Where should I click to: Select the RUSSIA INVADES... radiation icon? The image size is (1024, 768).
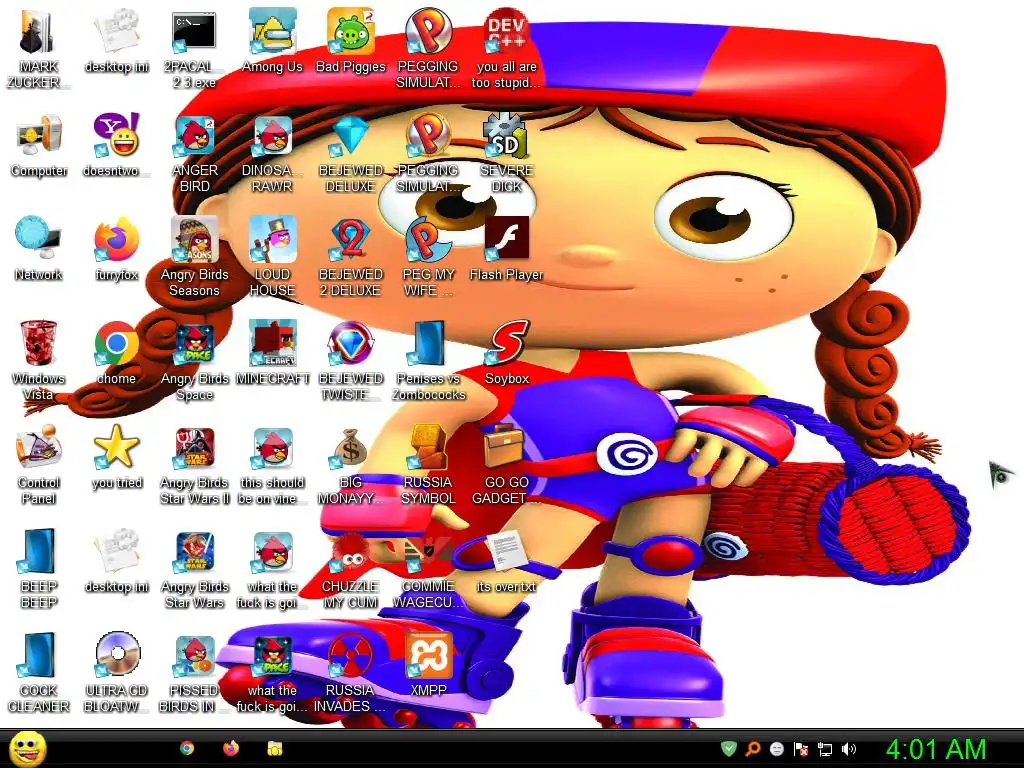(350, 672)
